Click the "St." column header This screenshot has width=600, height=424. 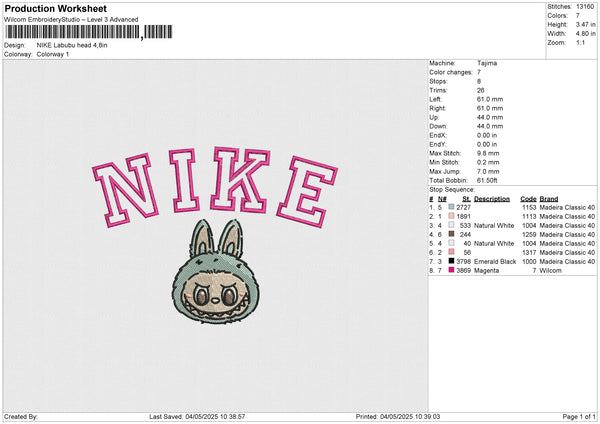coord(466,199)
